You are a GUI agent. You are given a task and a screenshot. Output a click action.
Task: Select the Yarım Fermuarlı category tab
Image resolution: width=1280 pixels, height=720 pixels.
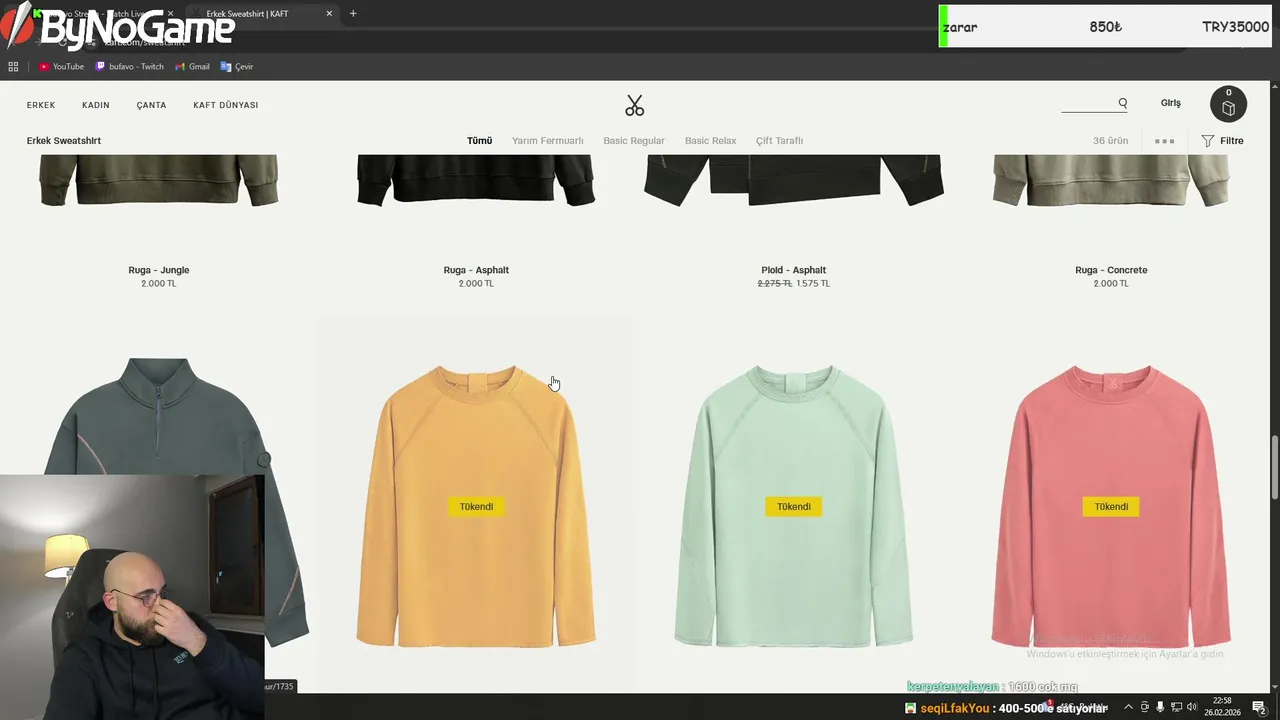(548, 141)
